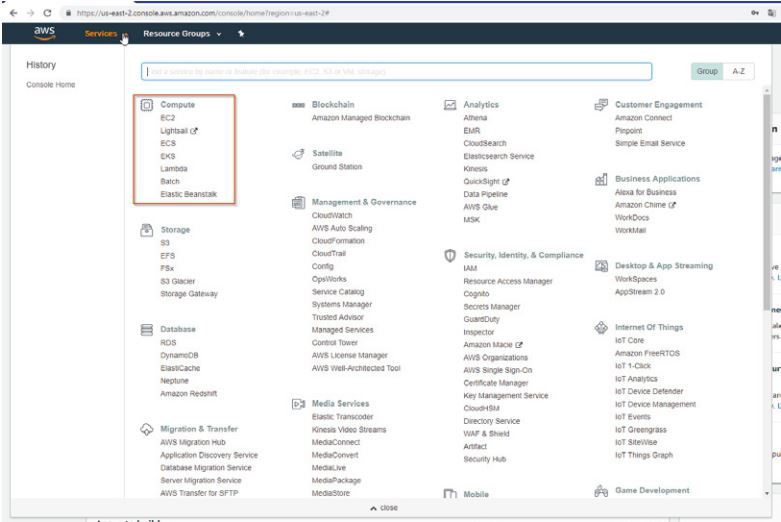Image resolution: width=781 pixels, height=522 pixels.
Task: Open Systems Manager
Action: pyautogui.click(x=342, y=304)
